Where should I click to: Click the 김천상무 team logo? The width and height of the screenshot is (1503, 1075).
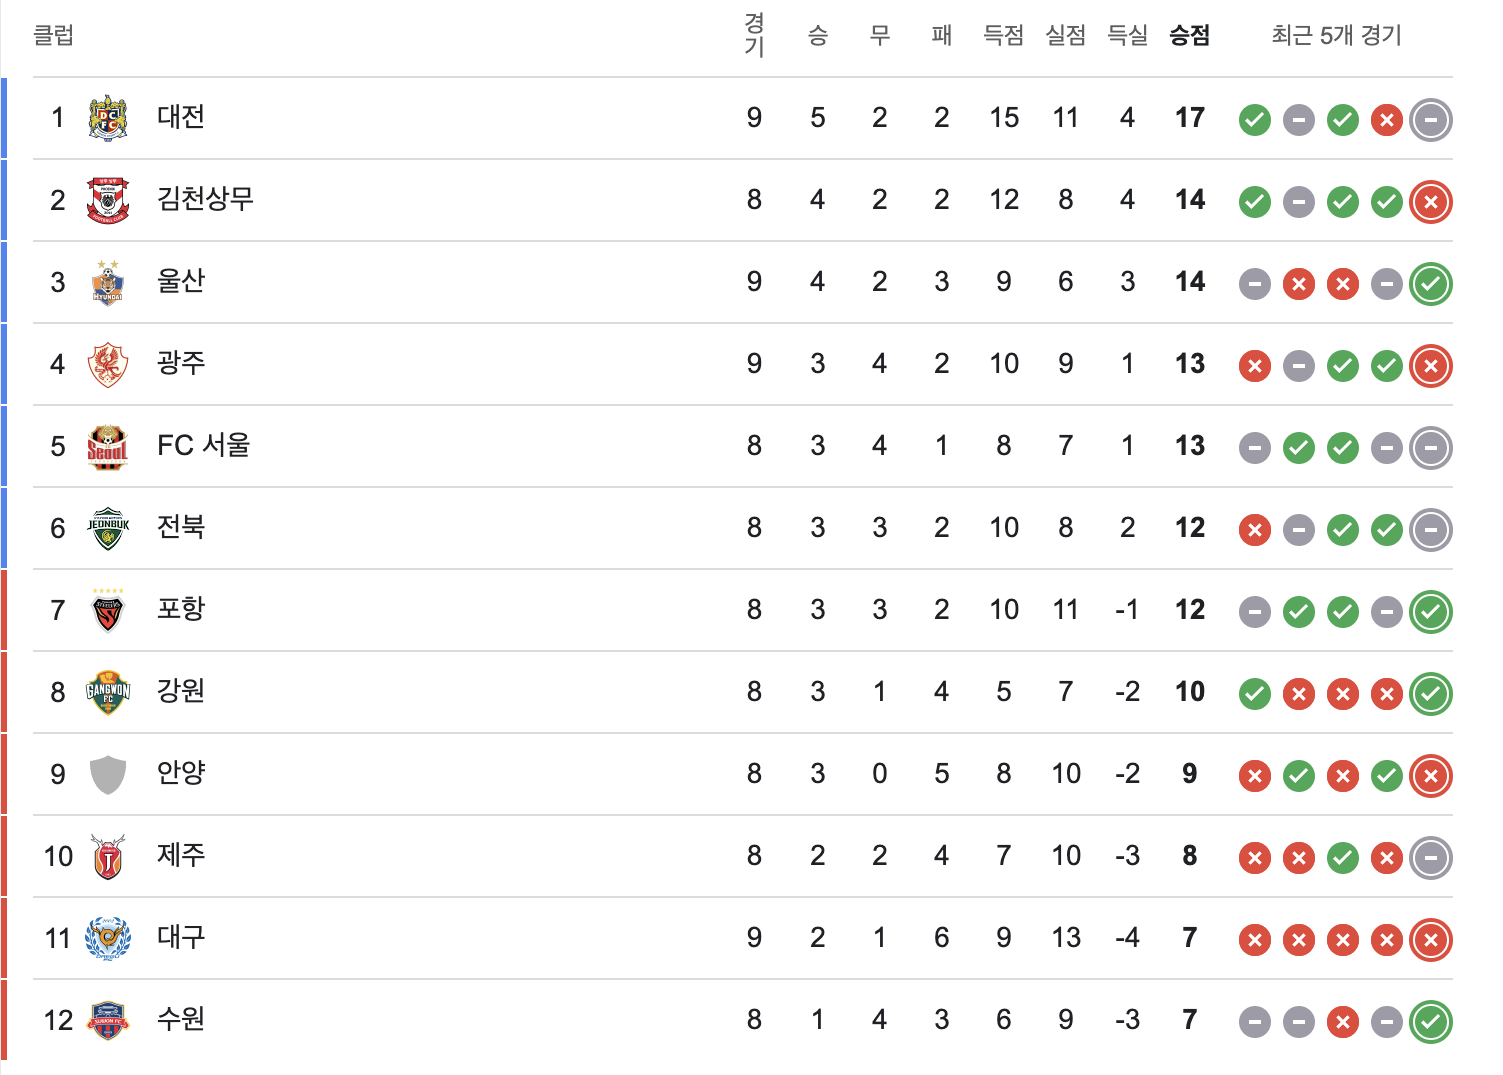click(x=108, y=200)
